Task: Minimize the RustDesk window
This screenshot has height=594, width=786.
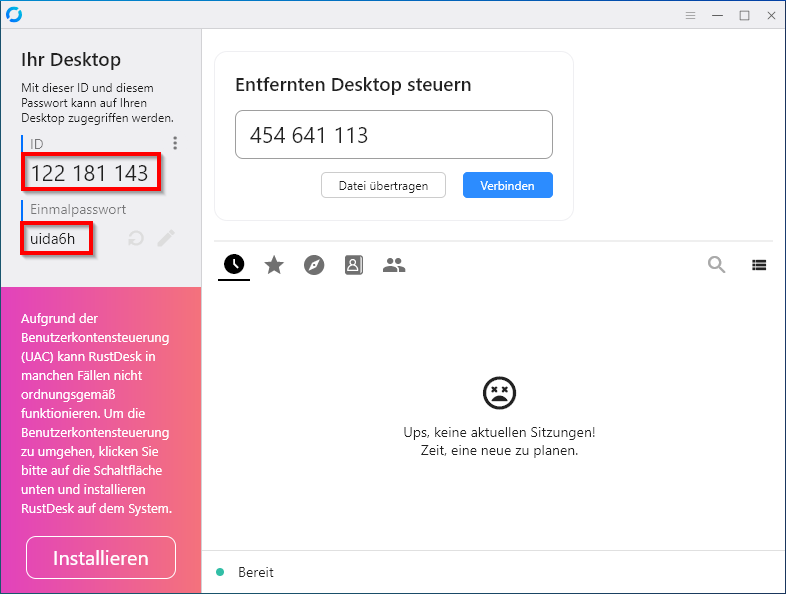Action: click(x=717, y=16)
